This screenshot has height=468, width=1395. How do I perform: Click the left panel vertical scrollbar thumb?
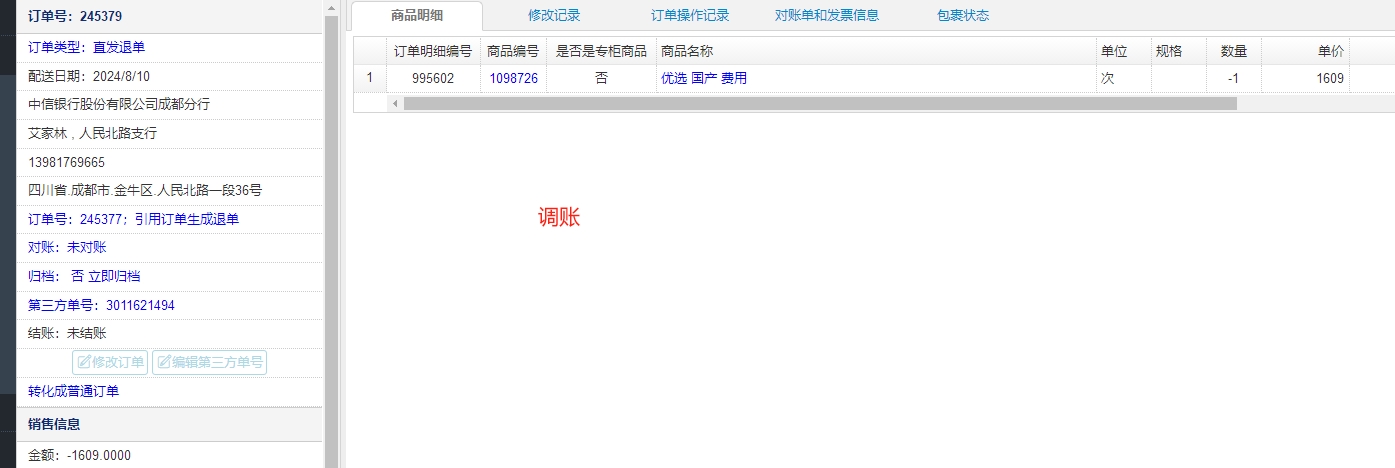click(x=332, y=242)
